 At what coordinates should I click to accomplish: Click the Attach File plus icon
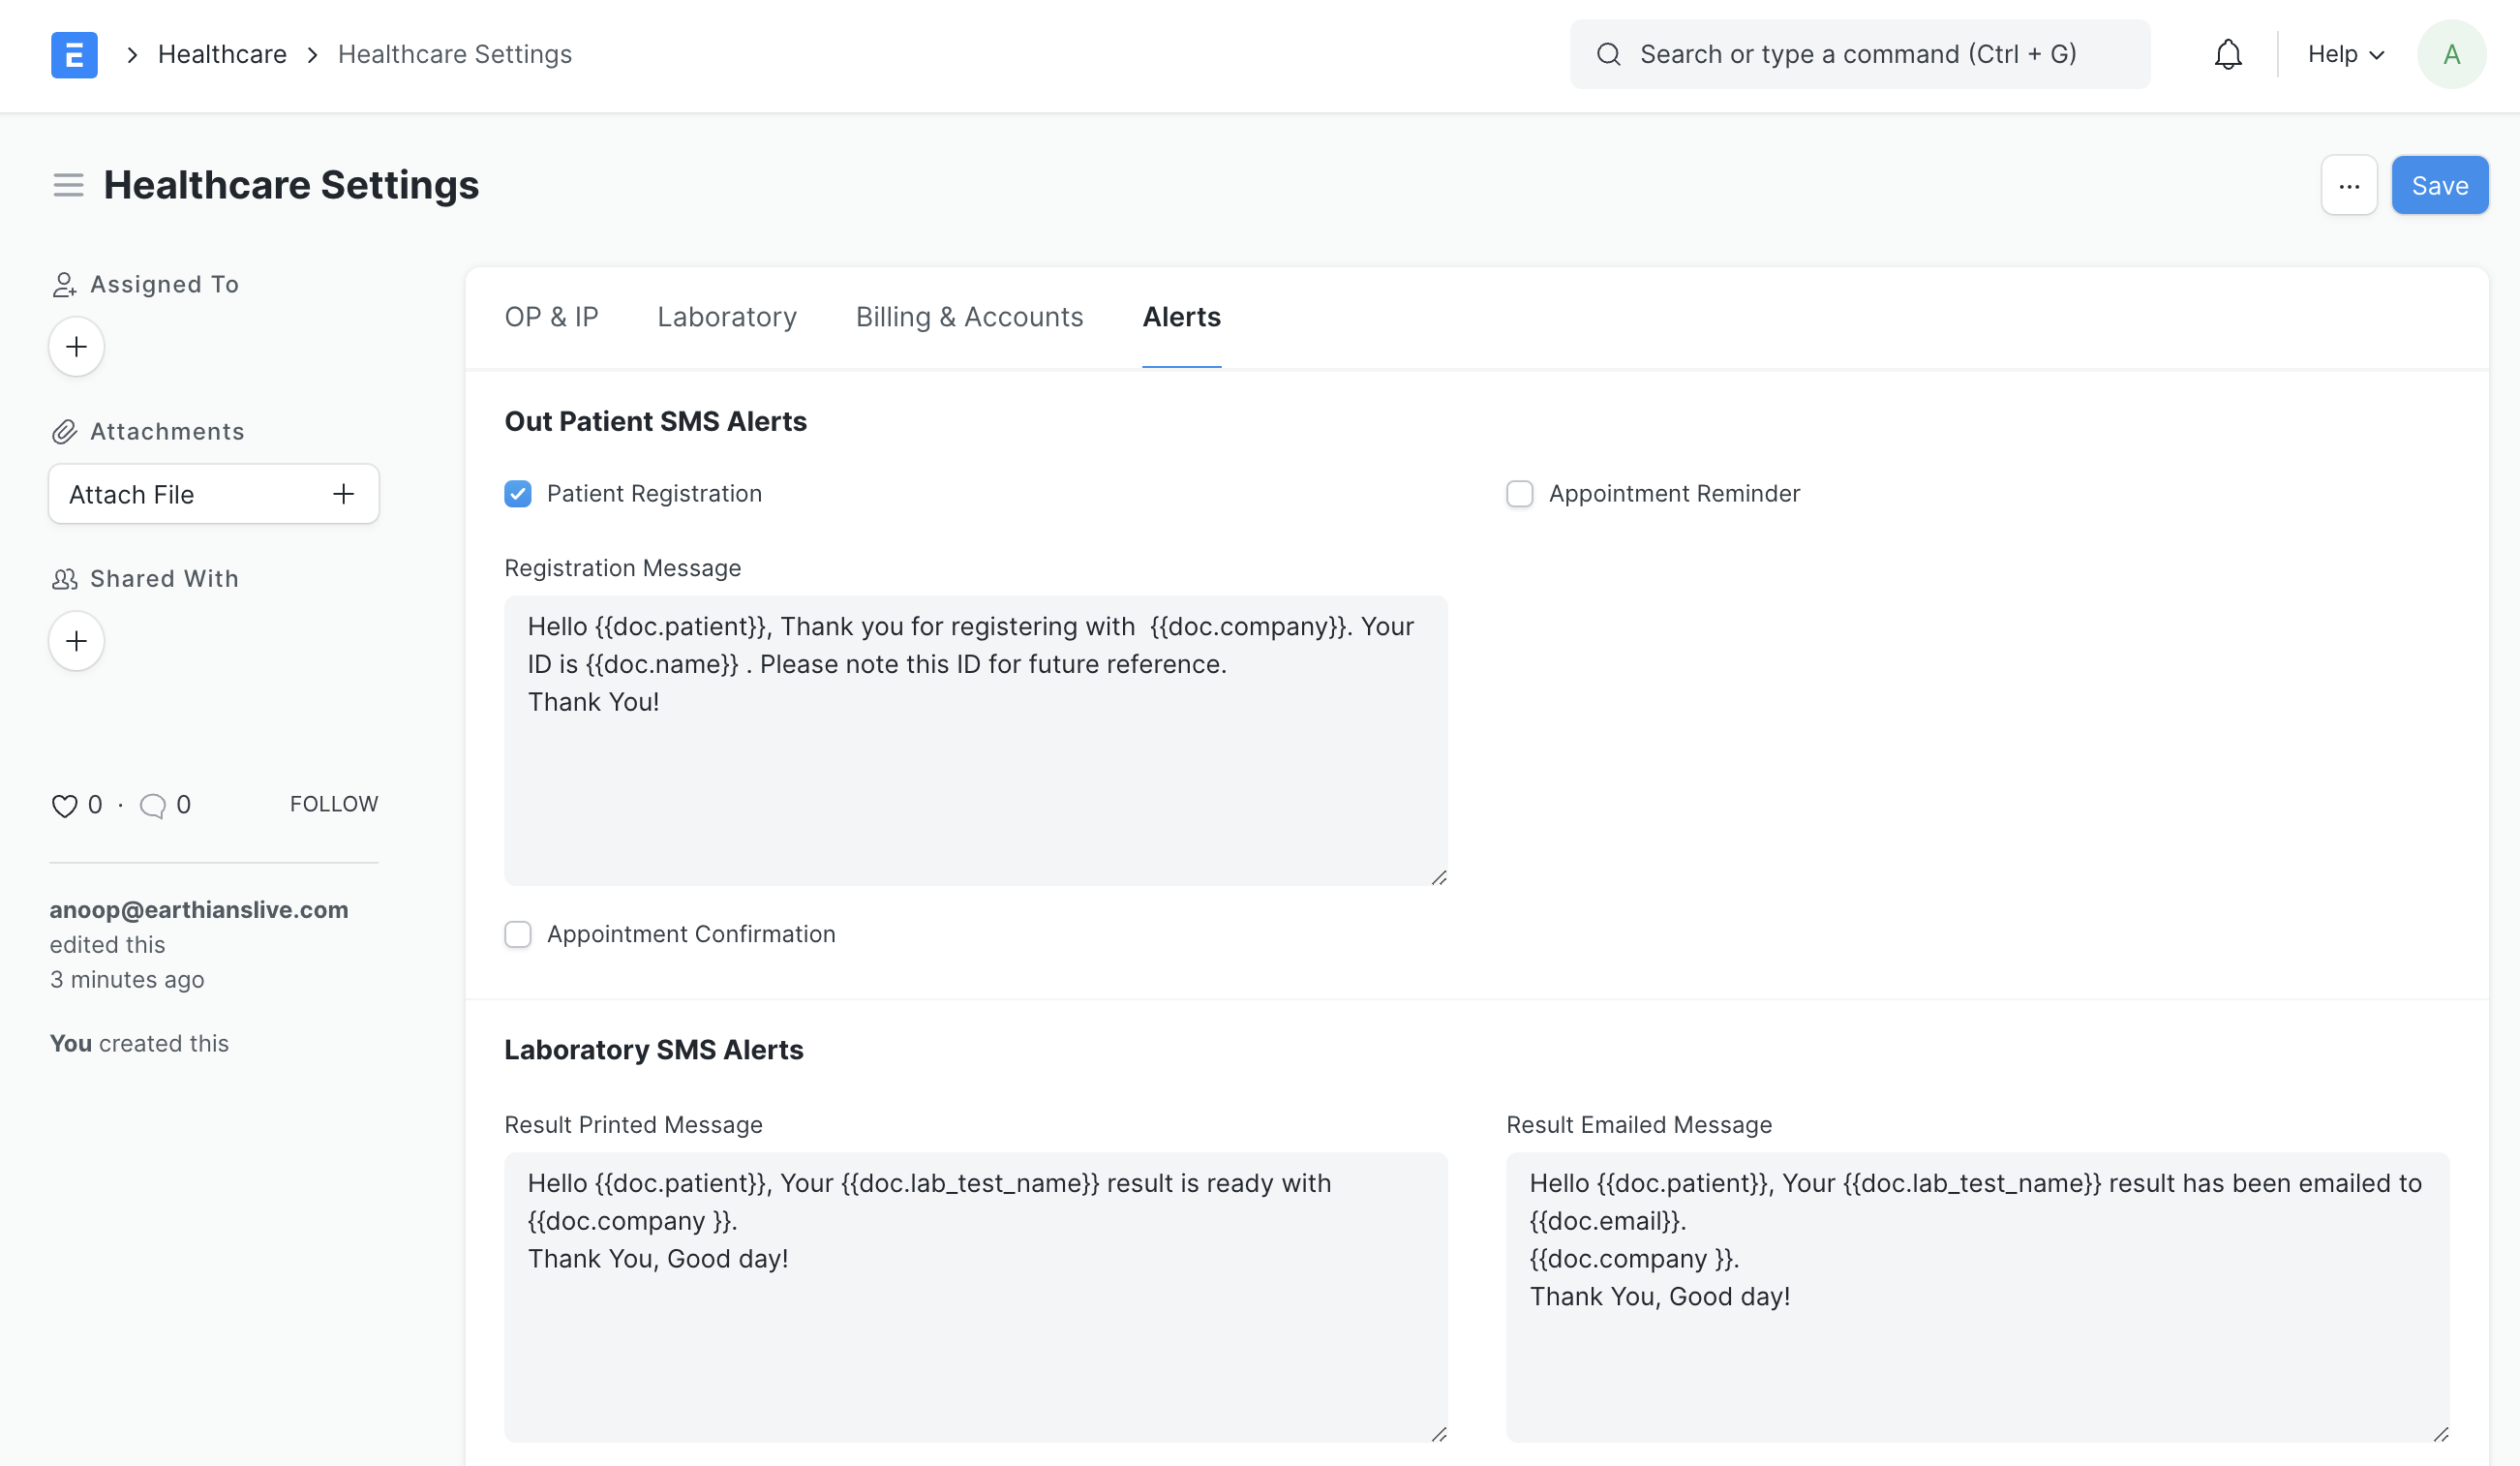(x=344, y=494)
